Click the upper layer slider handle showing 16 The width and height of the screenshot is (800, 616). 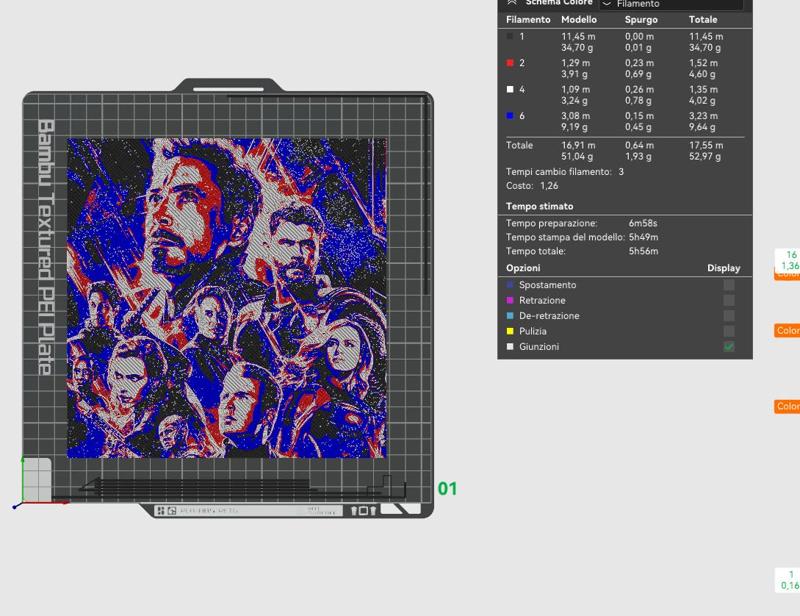(789, 260)
